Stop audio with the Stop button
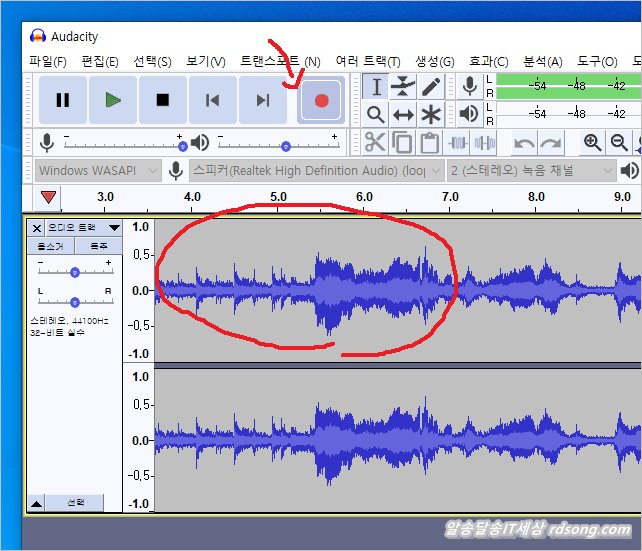This screenshot has width=642, height=551. coord(163,100)
